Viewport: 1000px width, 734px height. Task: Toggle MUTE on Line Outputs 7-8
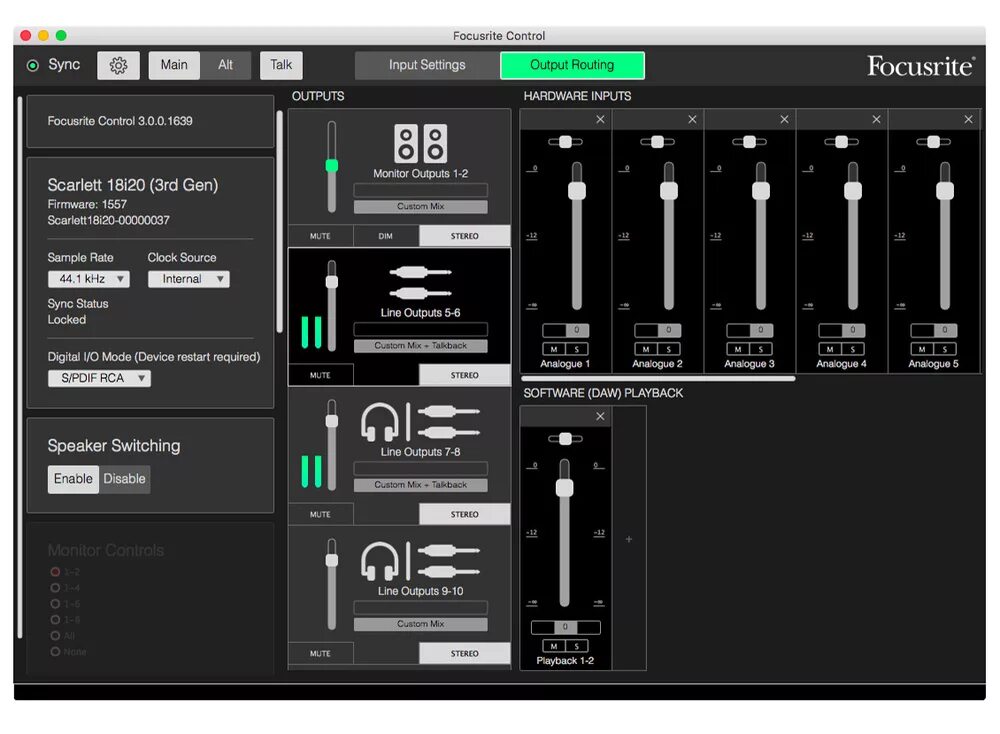(320, 514)
